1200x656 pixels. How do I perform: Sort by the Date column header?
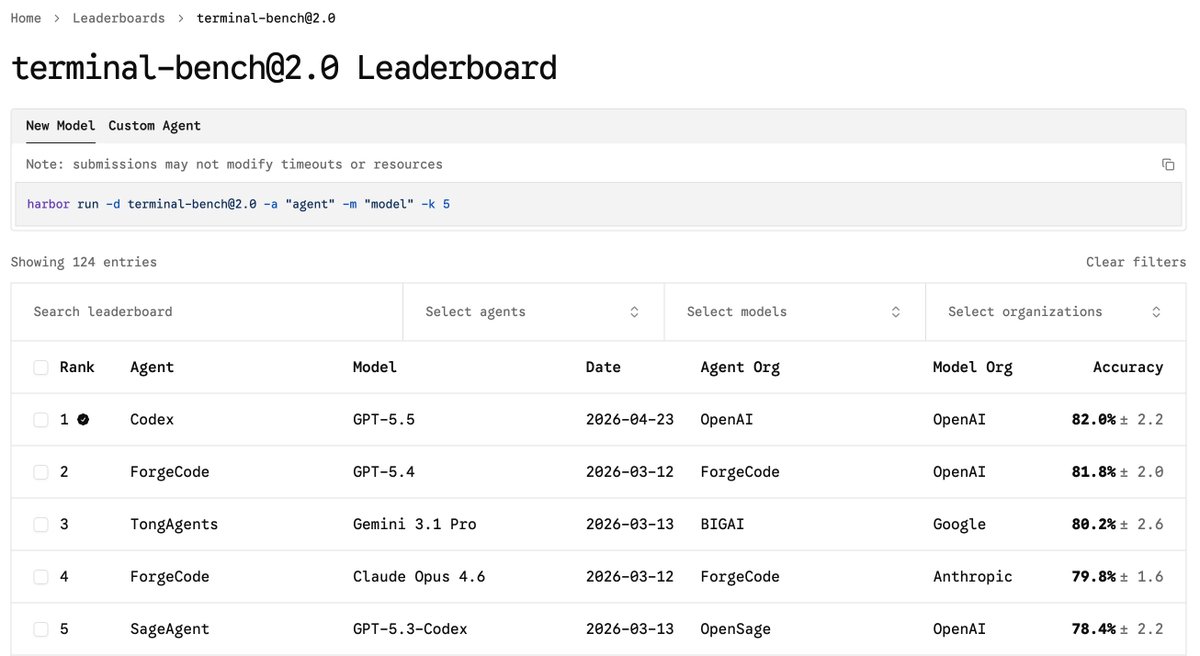pos(603,367)
